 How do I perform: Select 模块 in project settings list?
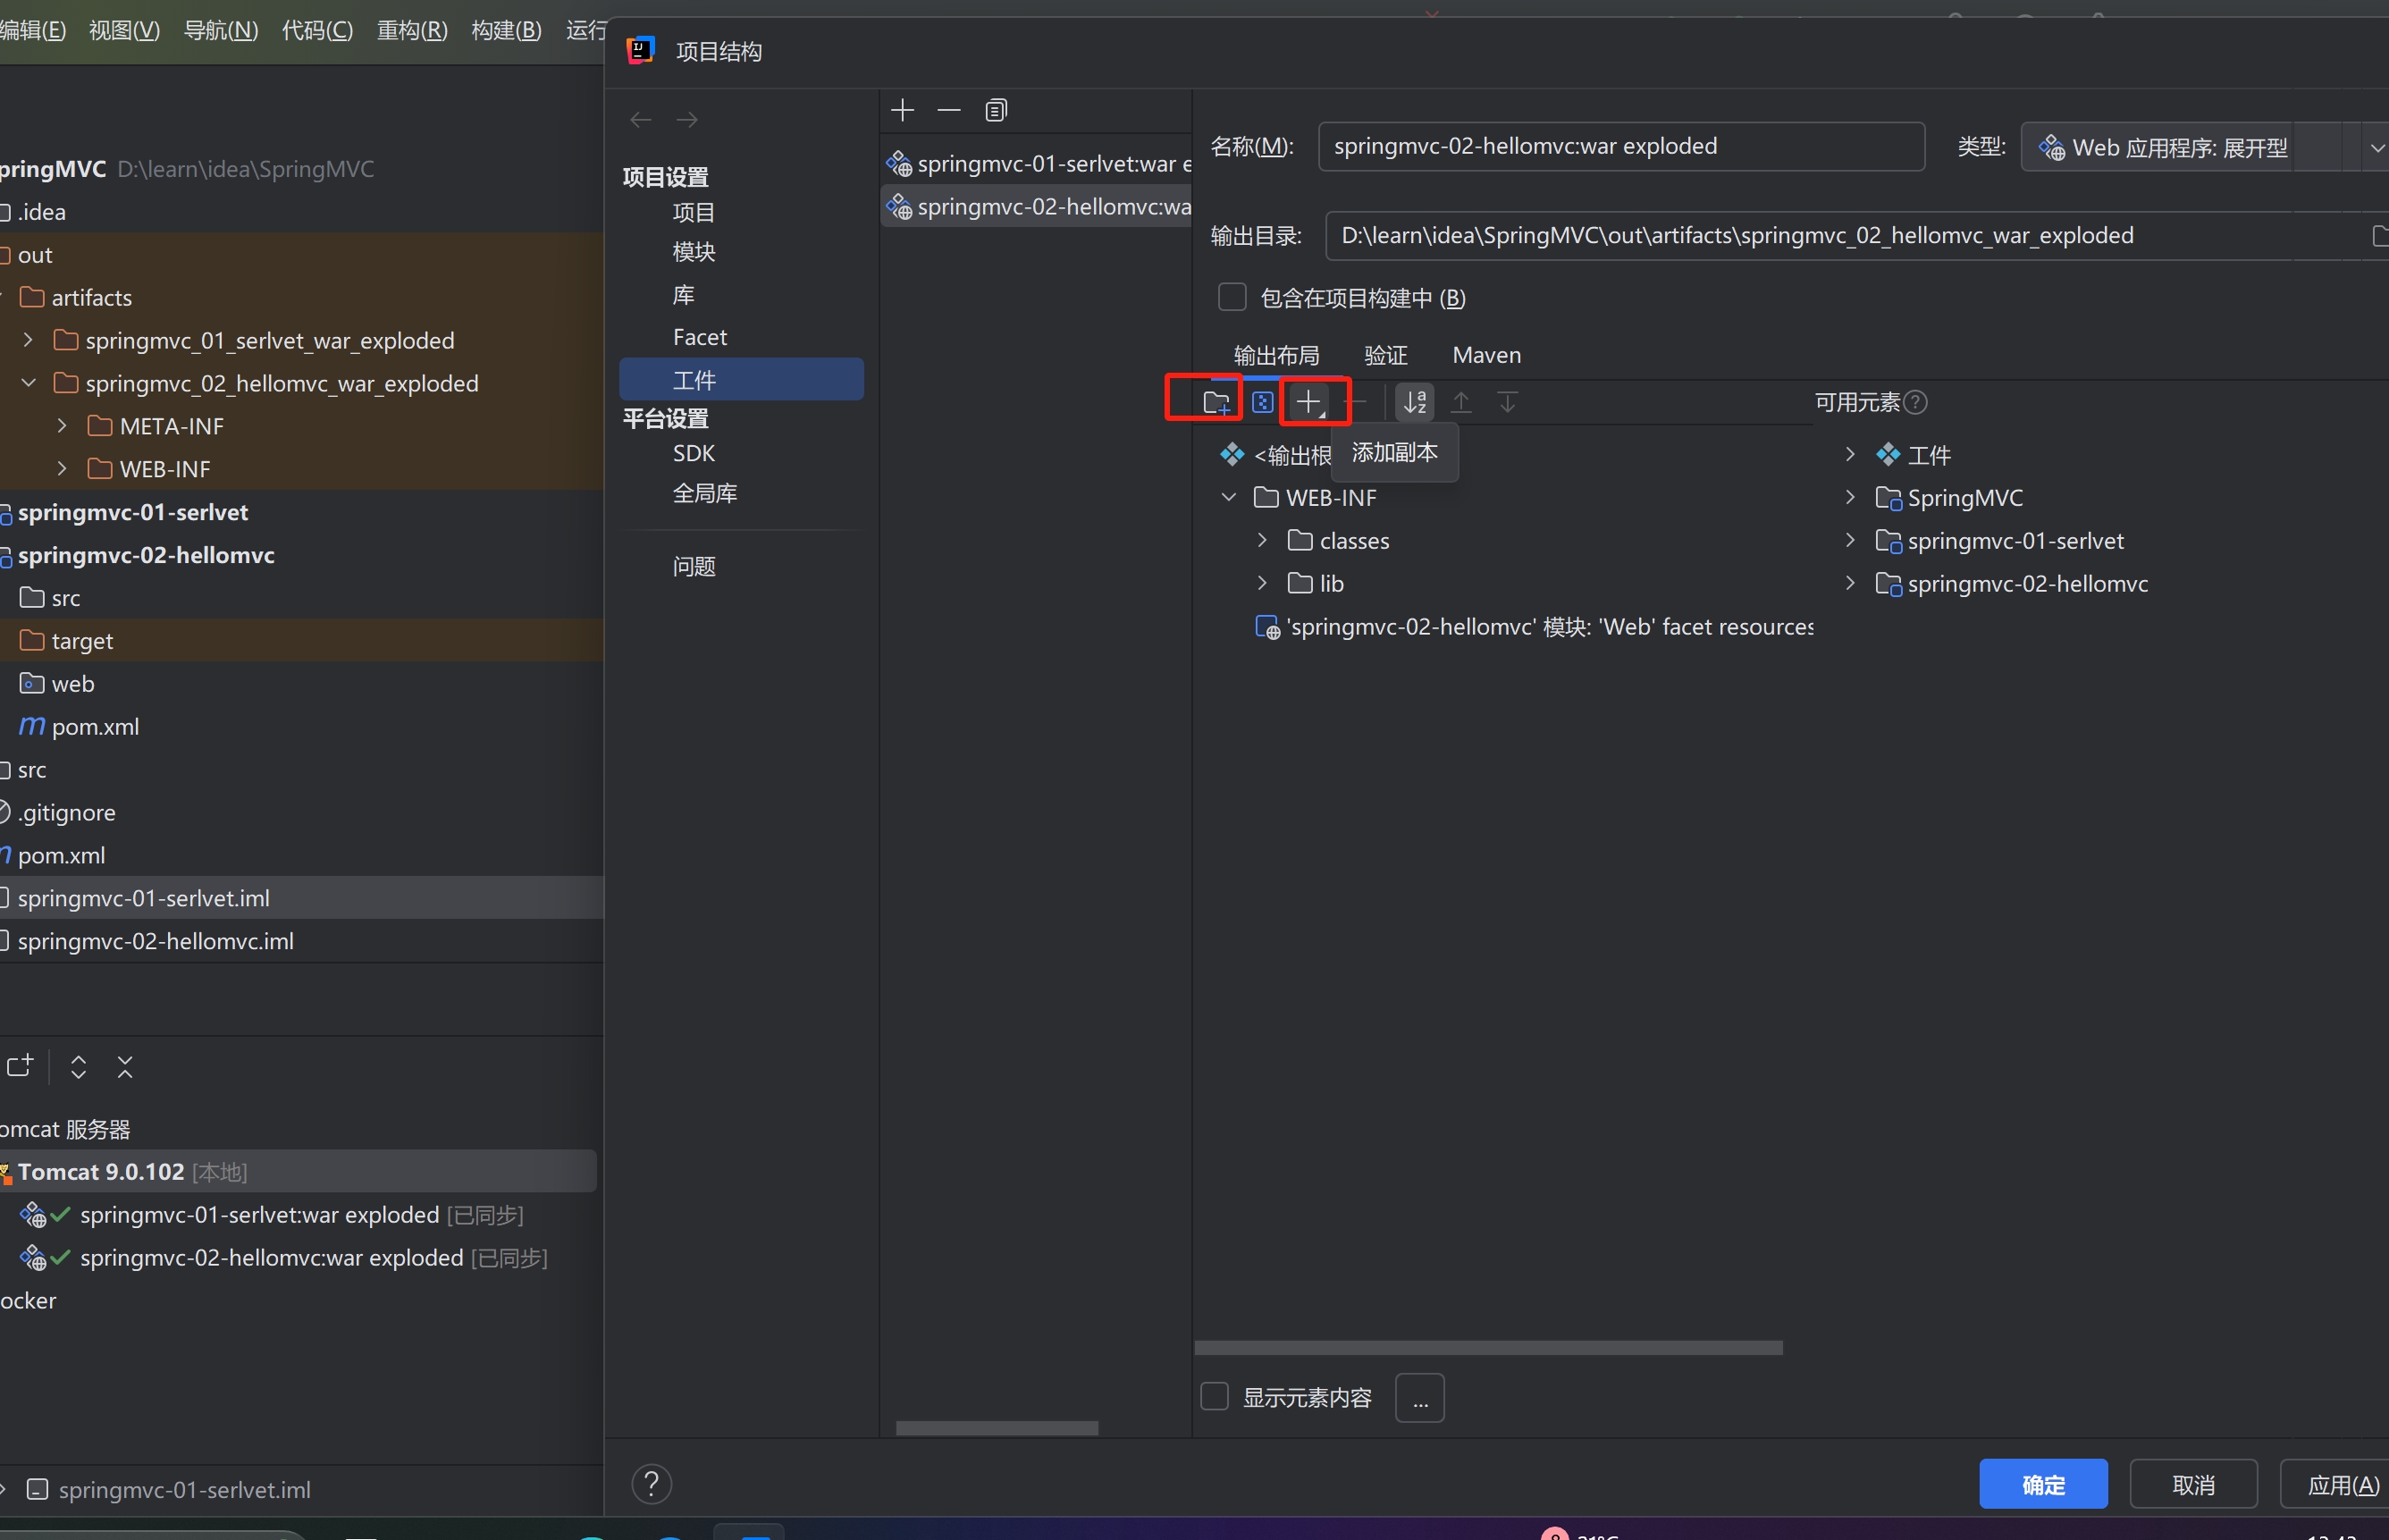693,252
